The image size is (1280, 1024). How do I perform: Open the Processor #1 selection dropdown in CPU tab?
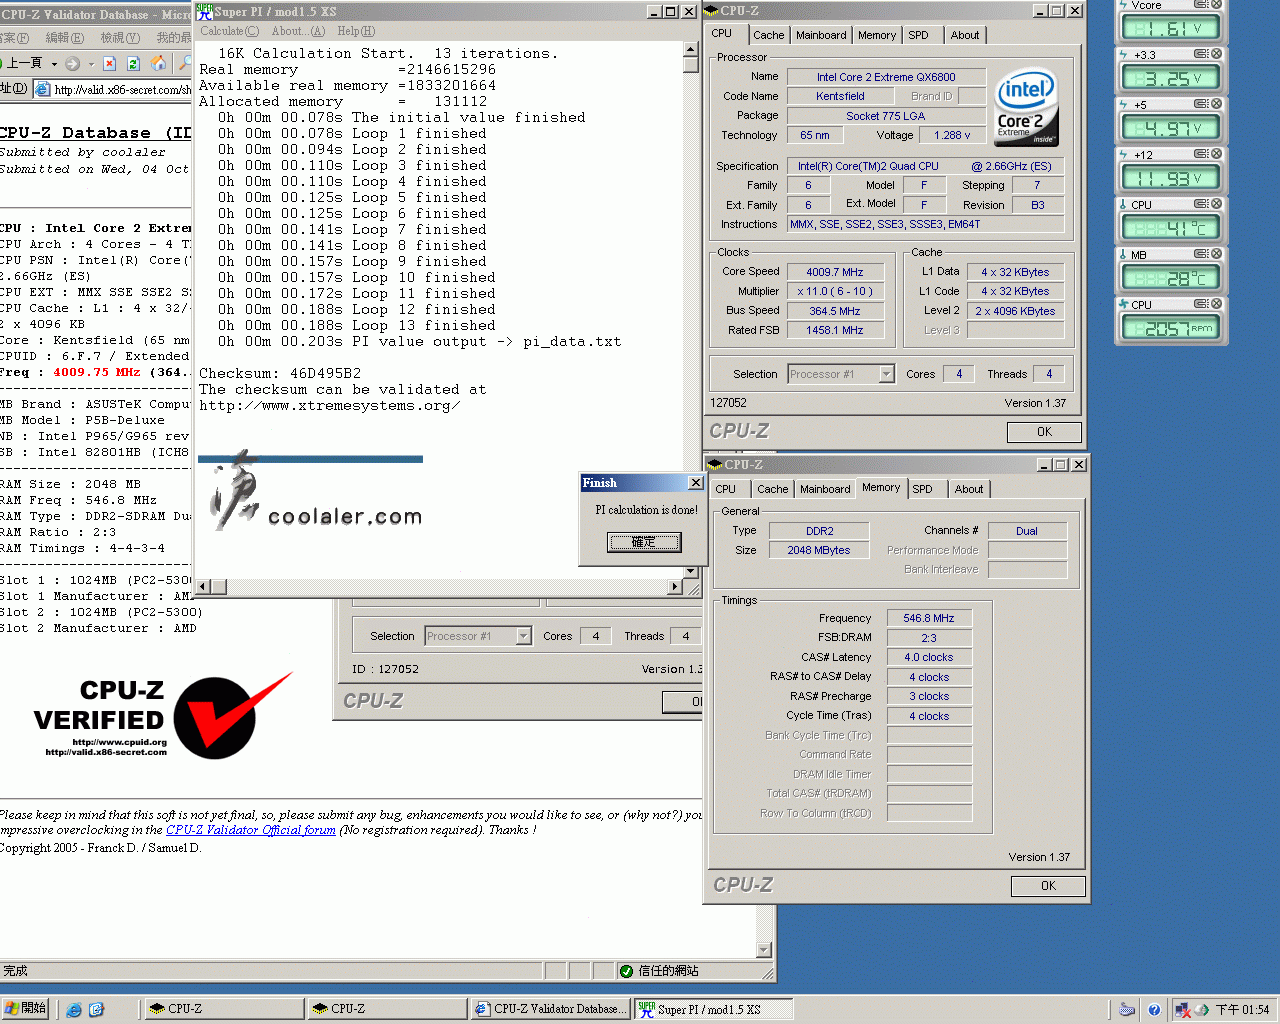coord(886,374)
